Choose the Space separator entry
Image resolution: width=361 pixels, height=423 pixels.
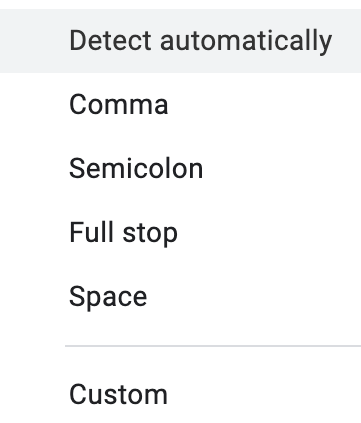(x=180, y=297)
